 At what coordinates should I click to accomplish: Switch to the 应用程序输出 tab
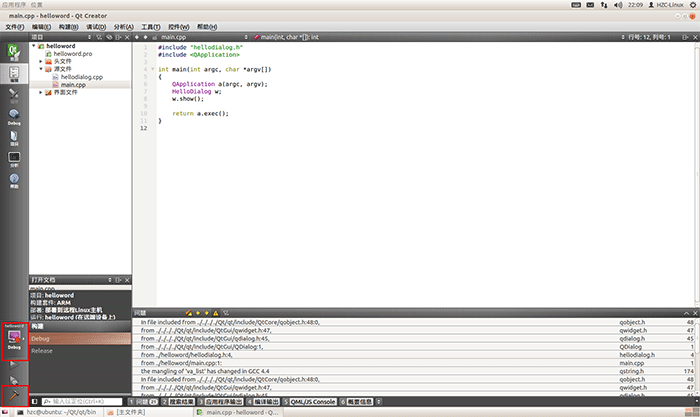220,401
